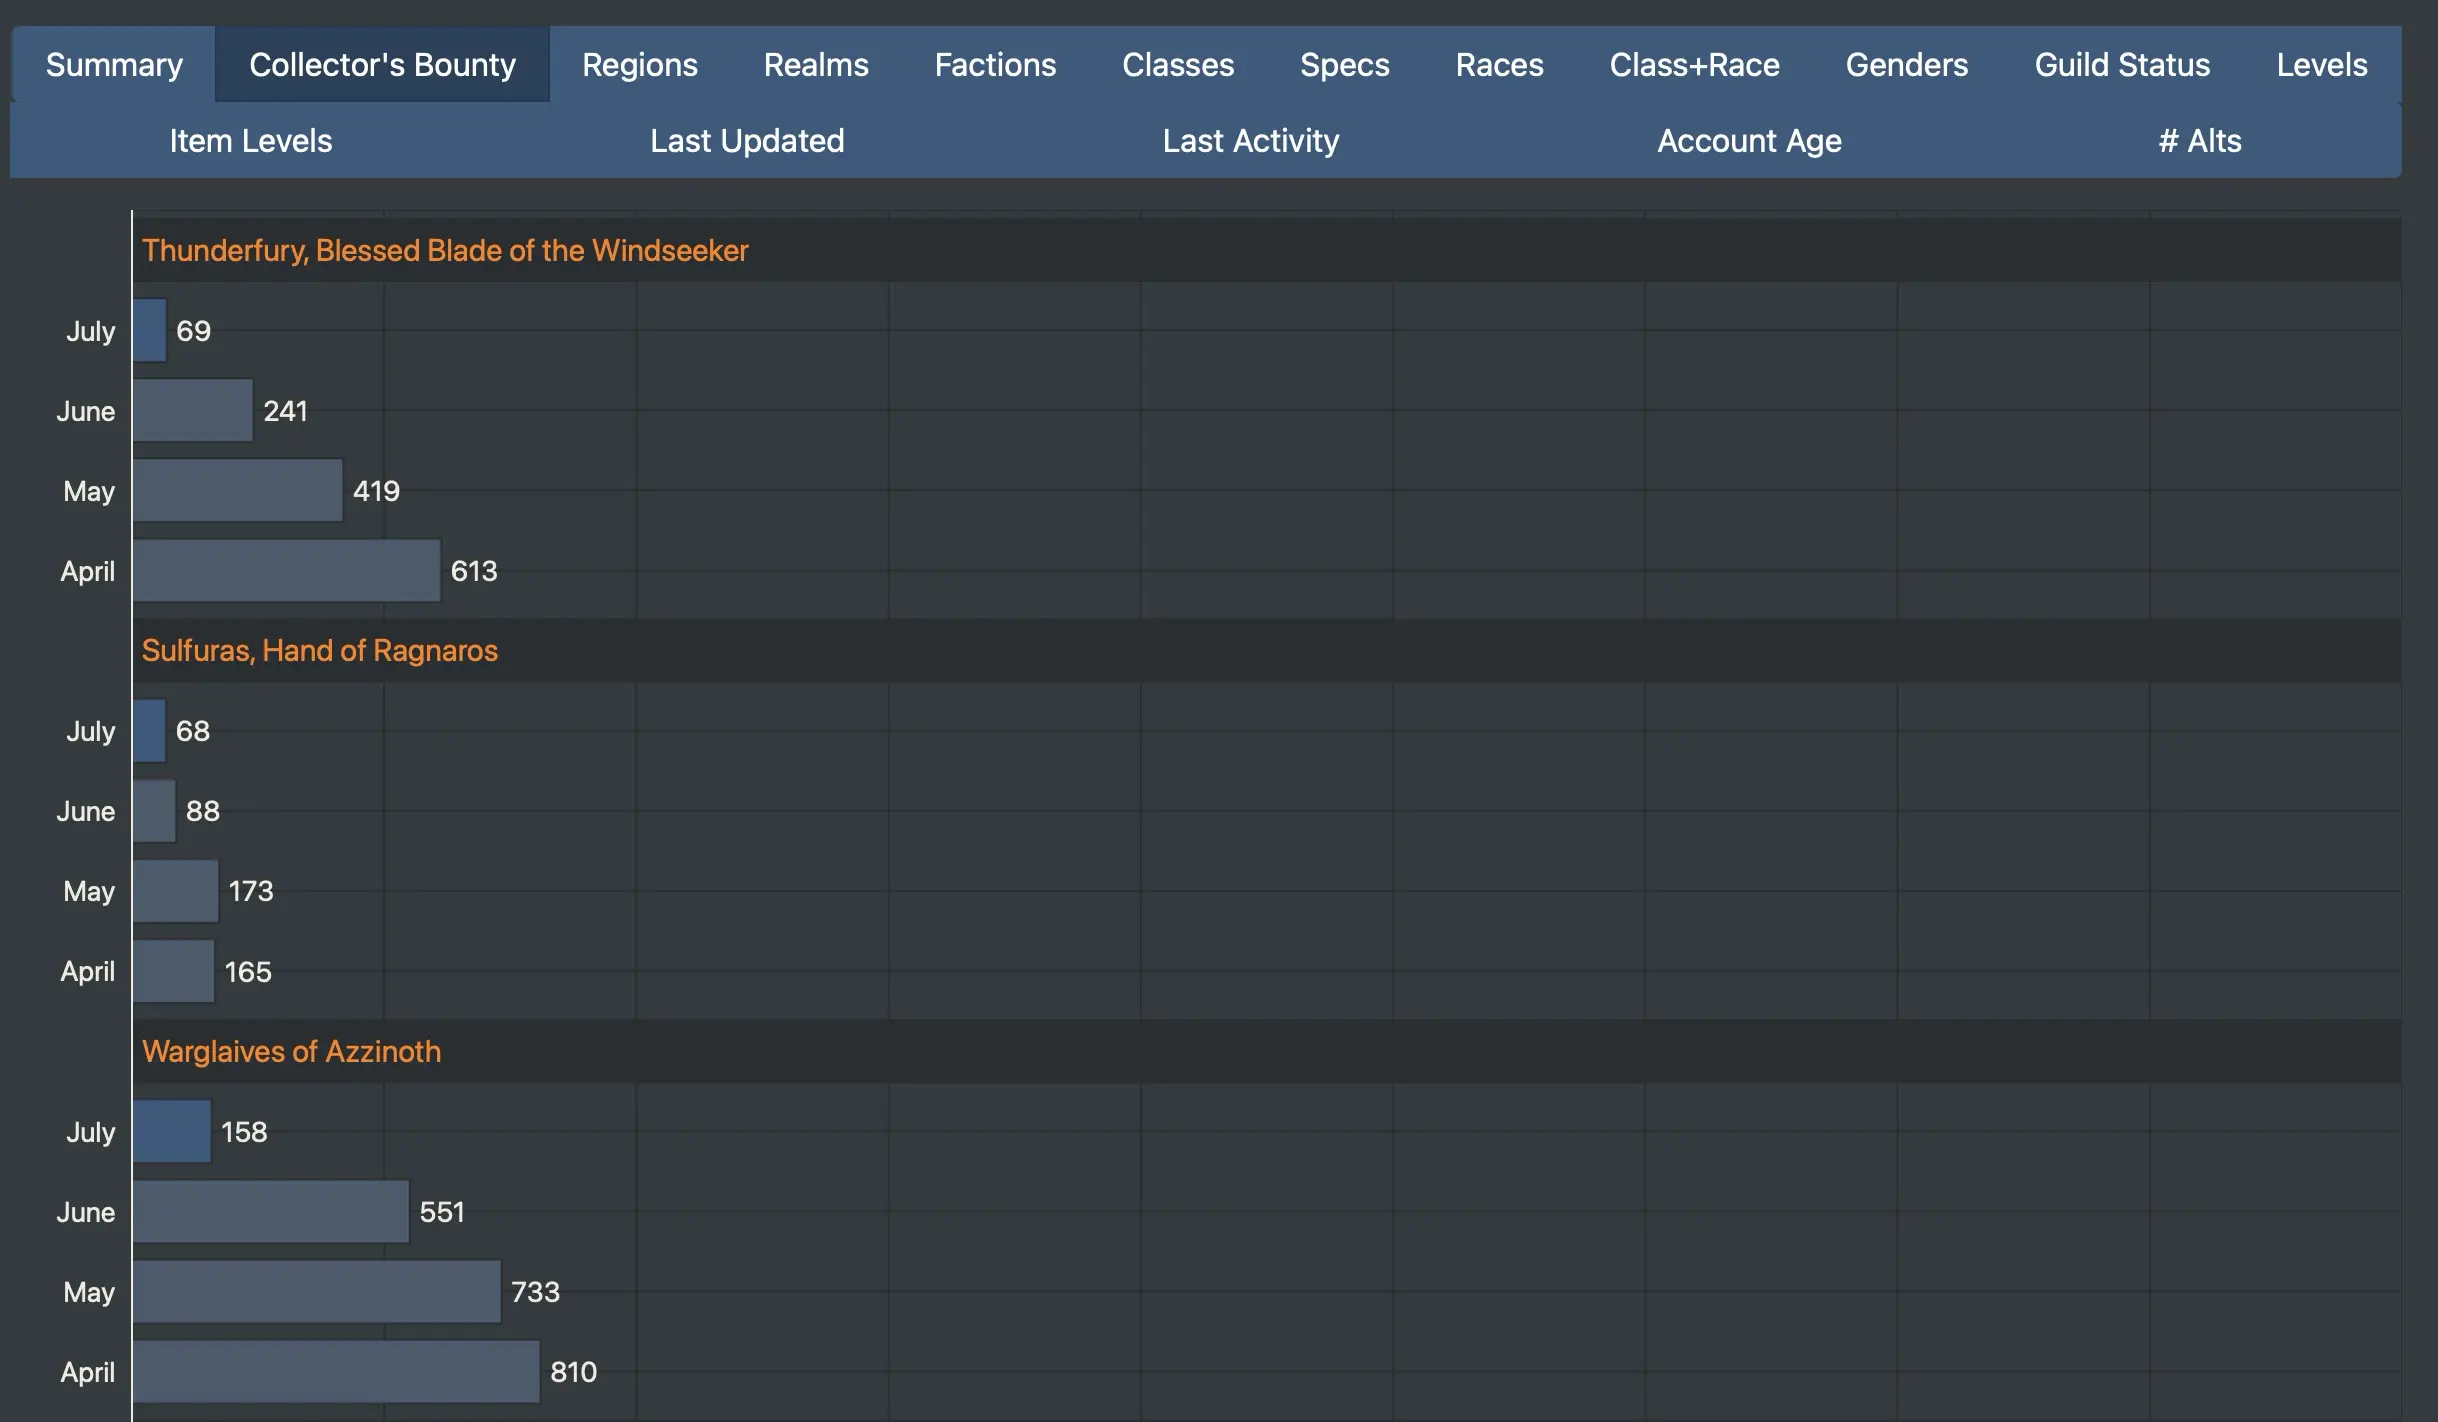The width and height of the screenshot is (2438, 1422).
Task: Select Sulfuras April bar labeled 165
Action: point(174,971)
